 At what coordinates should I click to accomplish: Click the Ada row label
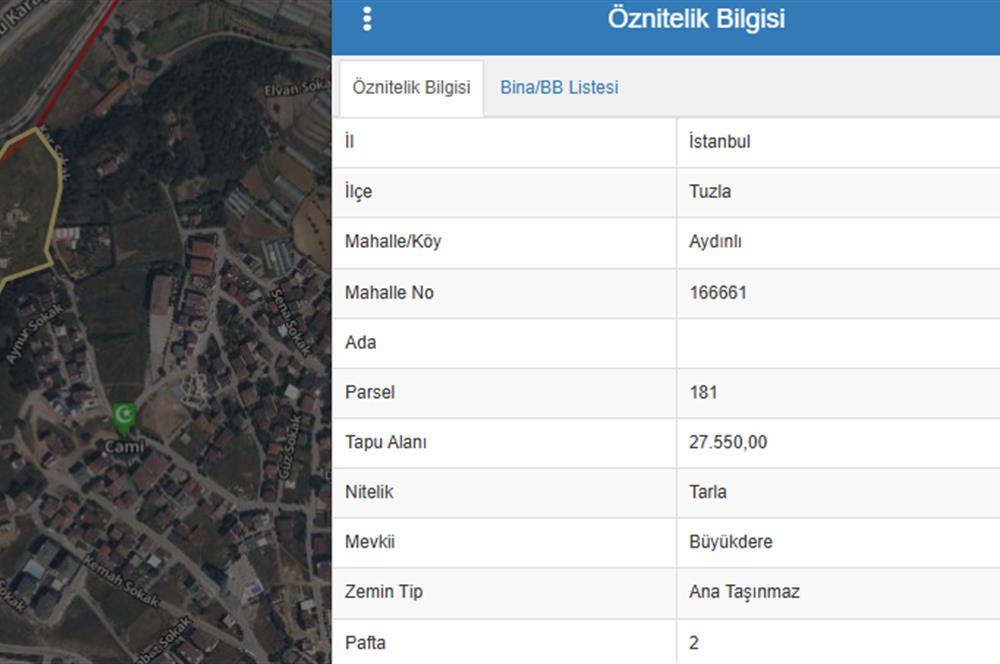(x=360, y=343)
